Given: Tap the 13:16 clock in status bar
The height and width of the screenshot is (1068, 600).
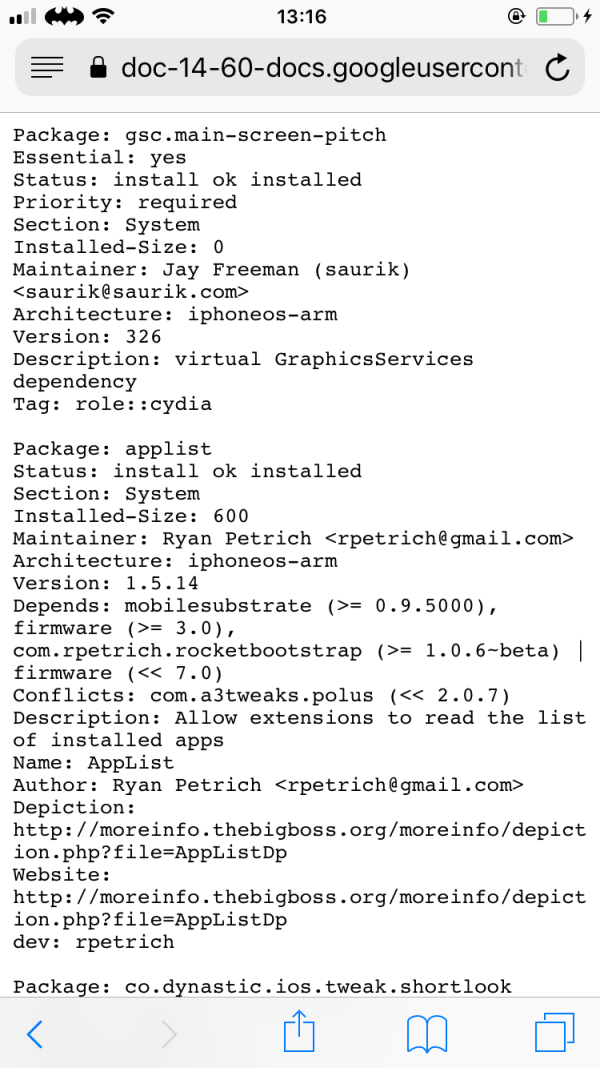Looking at the screenshot, I should coord(300,17).
